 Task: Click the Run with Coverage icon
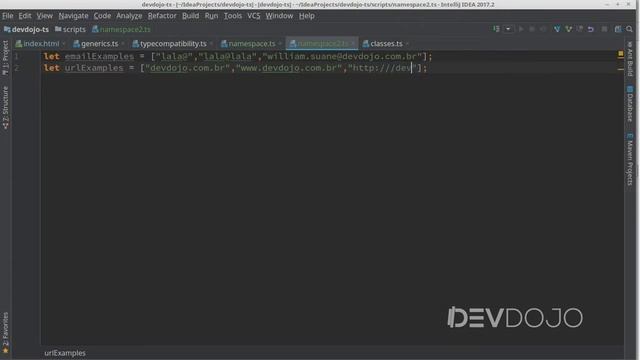543,29
